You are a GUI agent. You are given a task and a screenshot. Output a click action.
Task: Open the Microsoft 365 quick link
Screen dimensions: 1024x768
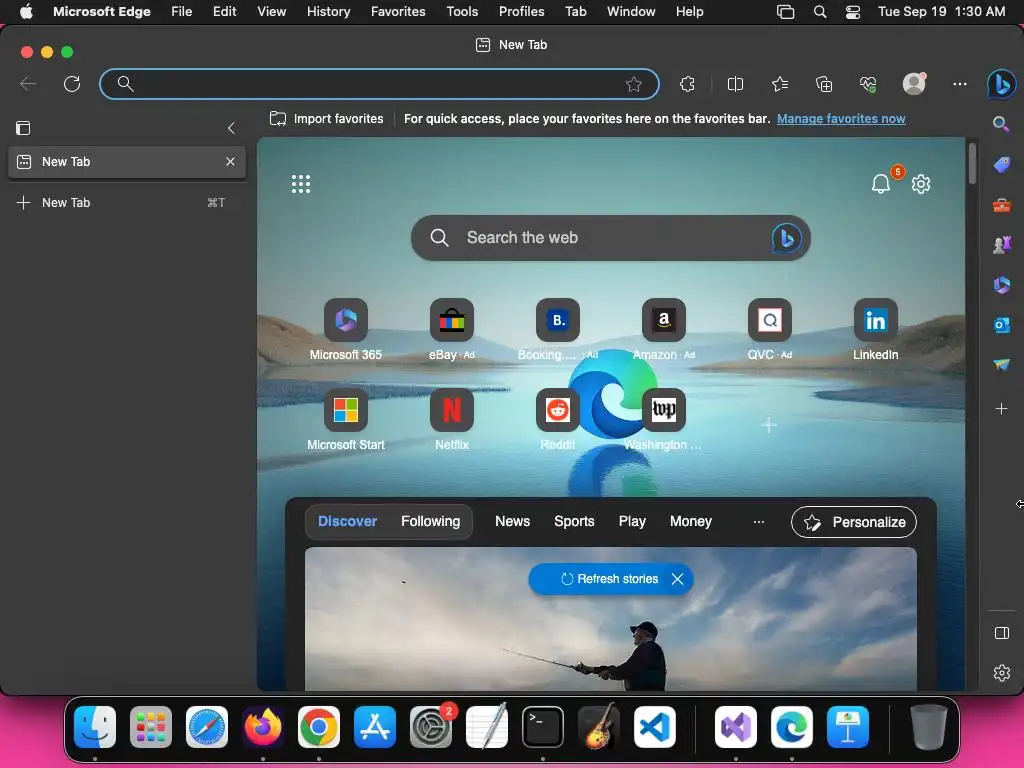click(x=345, y=330)
